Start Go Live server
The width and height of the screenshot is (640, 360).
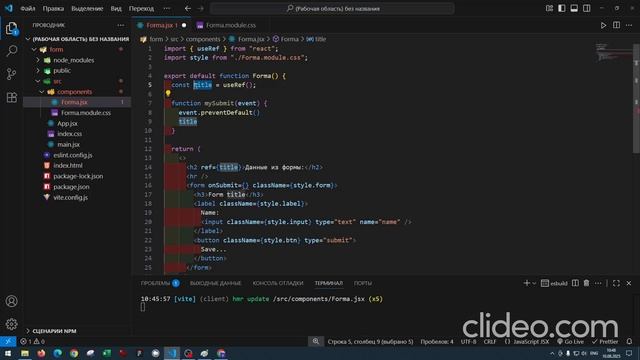pos(571,341)
